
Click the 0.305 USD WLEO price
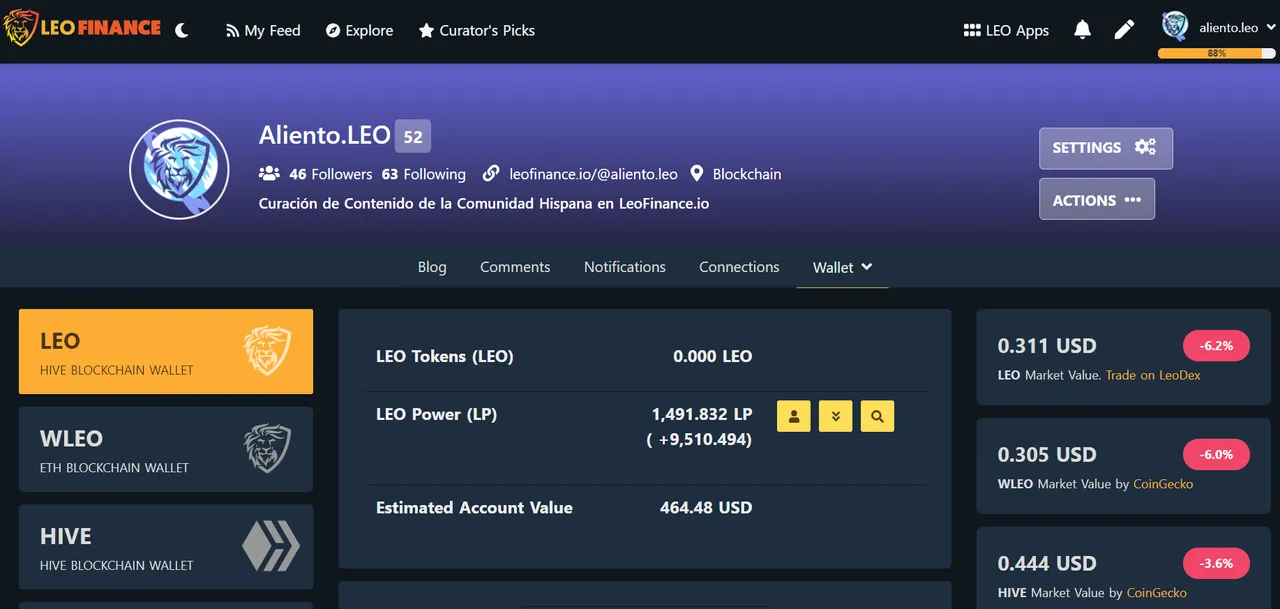1047,455
